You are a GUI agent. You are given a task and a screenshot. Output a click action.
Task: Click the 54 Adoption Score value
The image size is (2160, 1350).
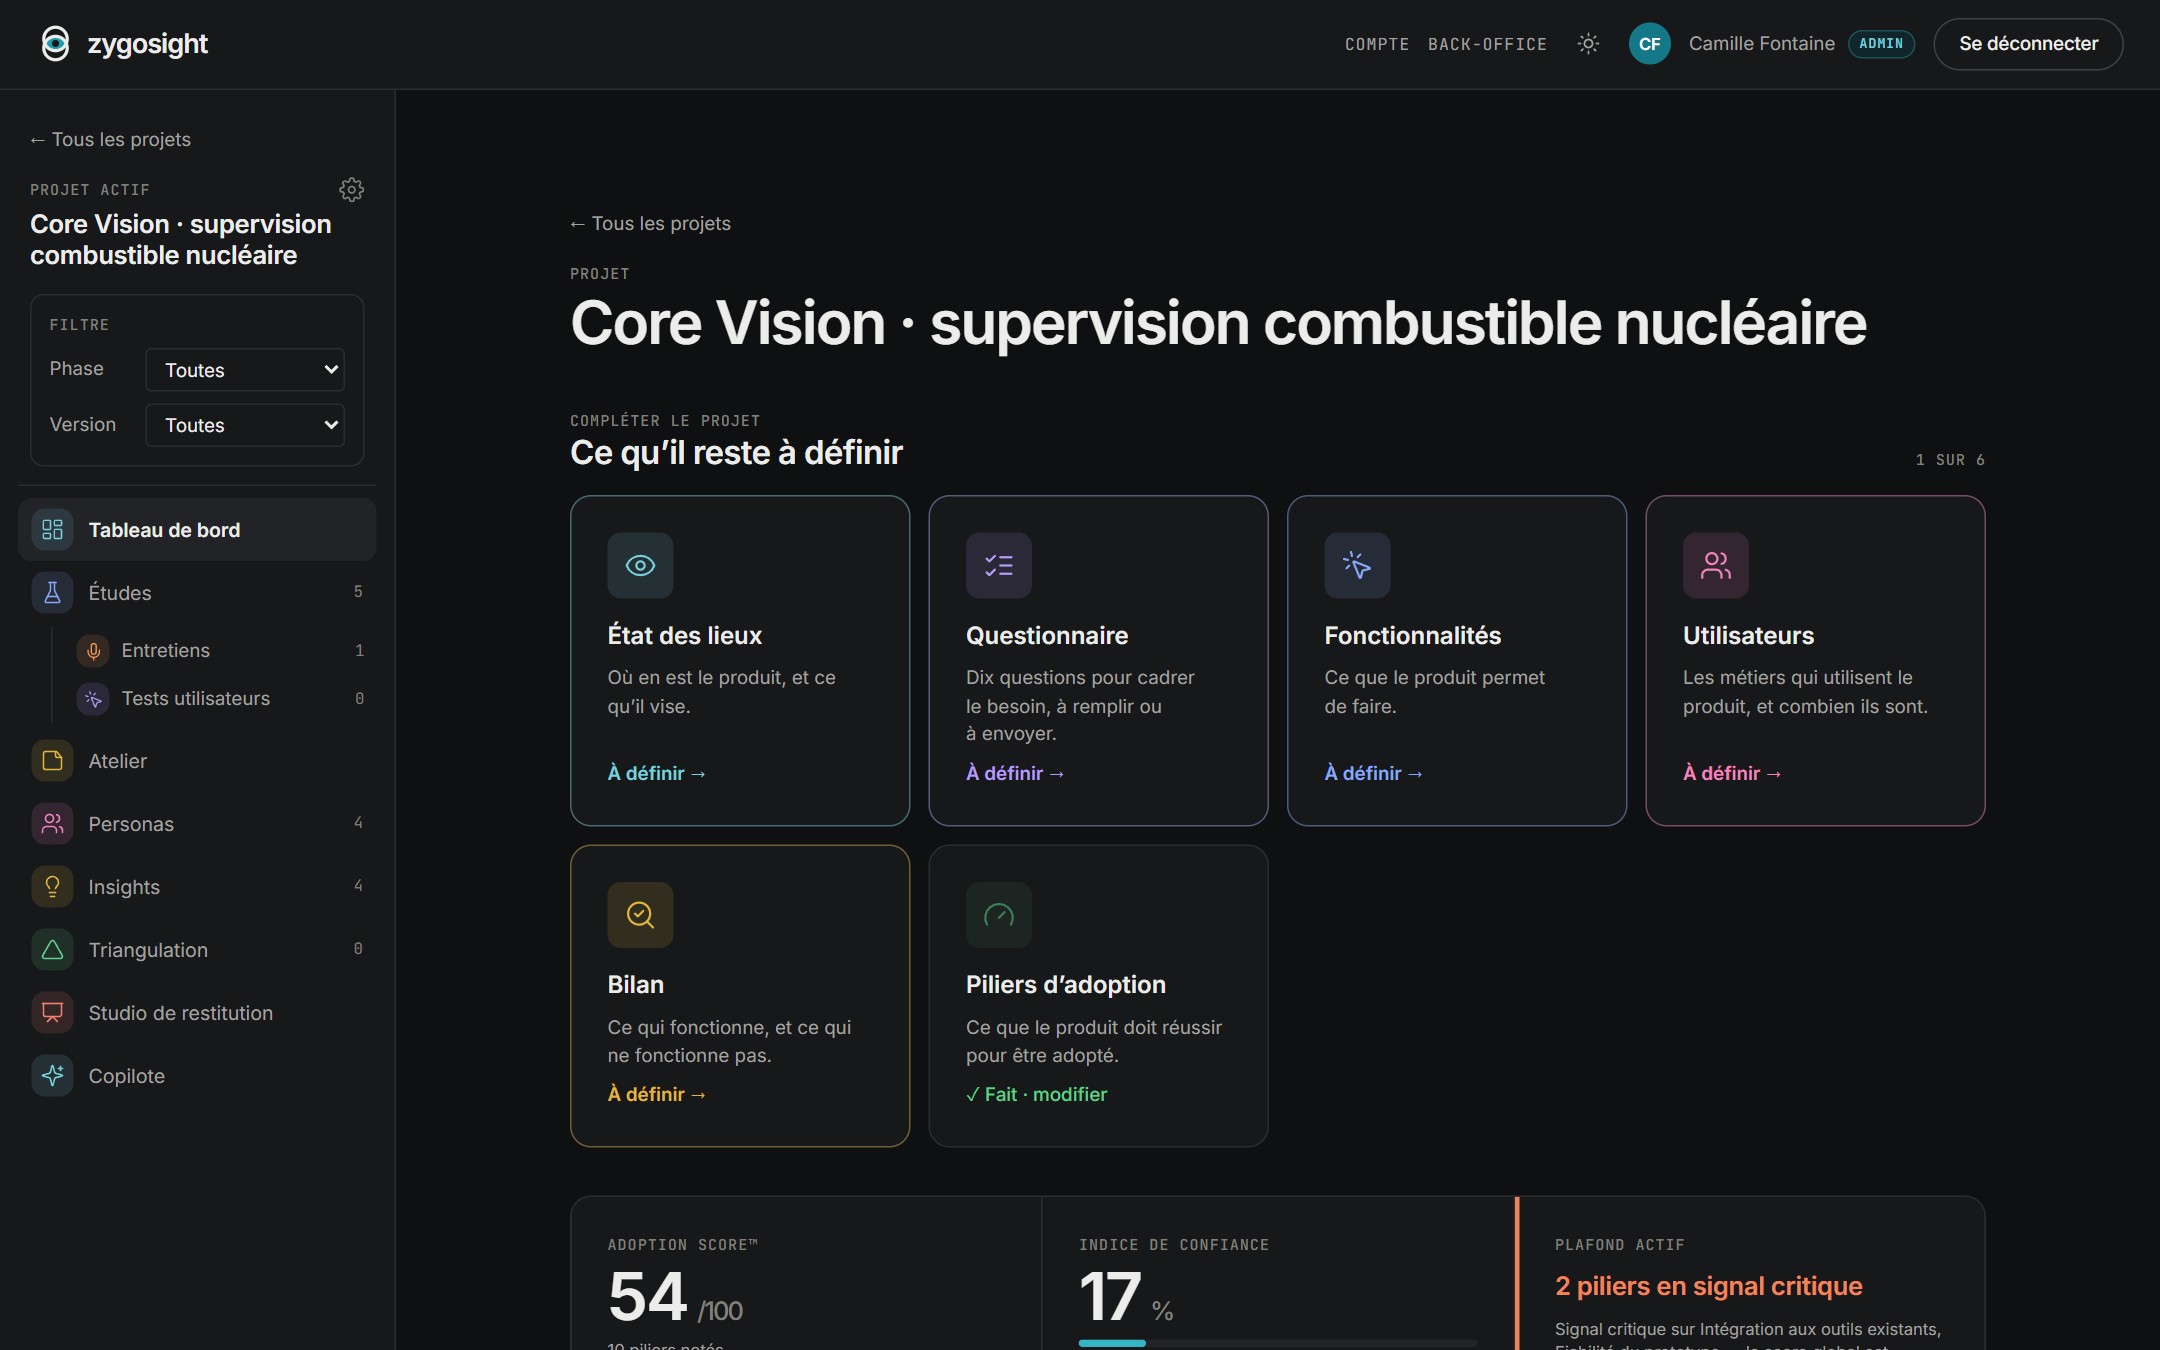[647, 1297]
